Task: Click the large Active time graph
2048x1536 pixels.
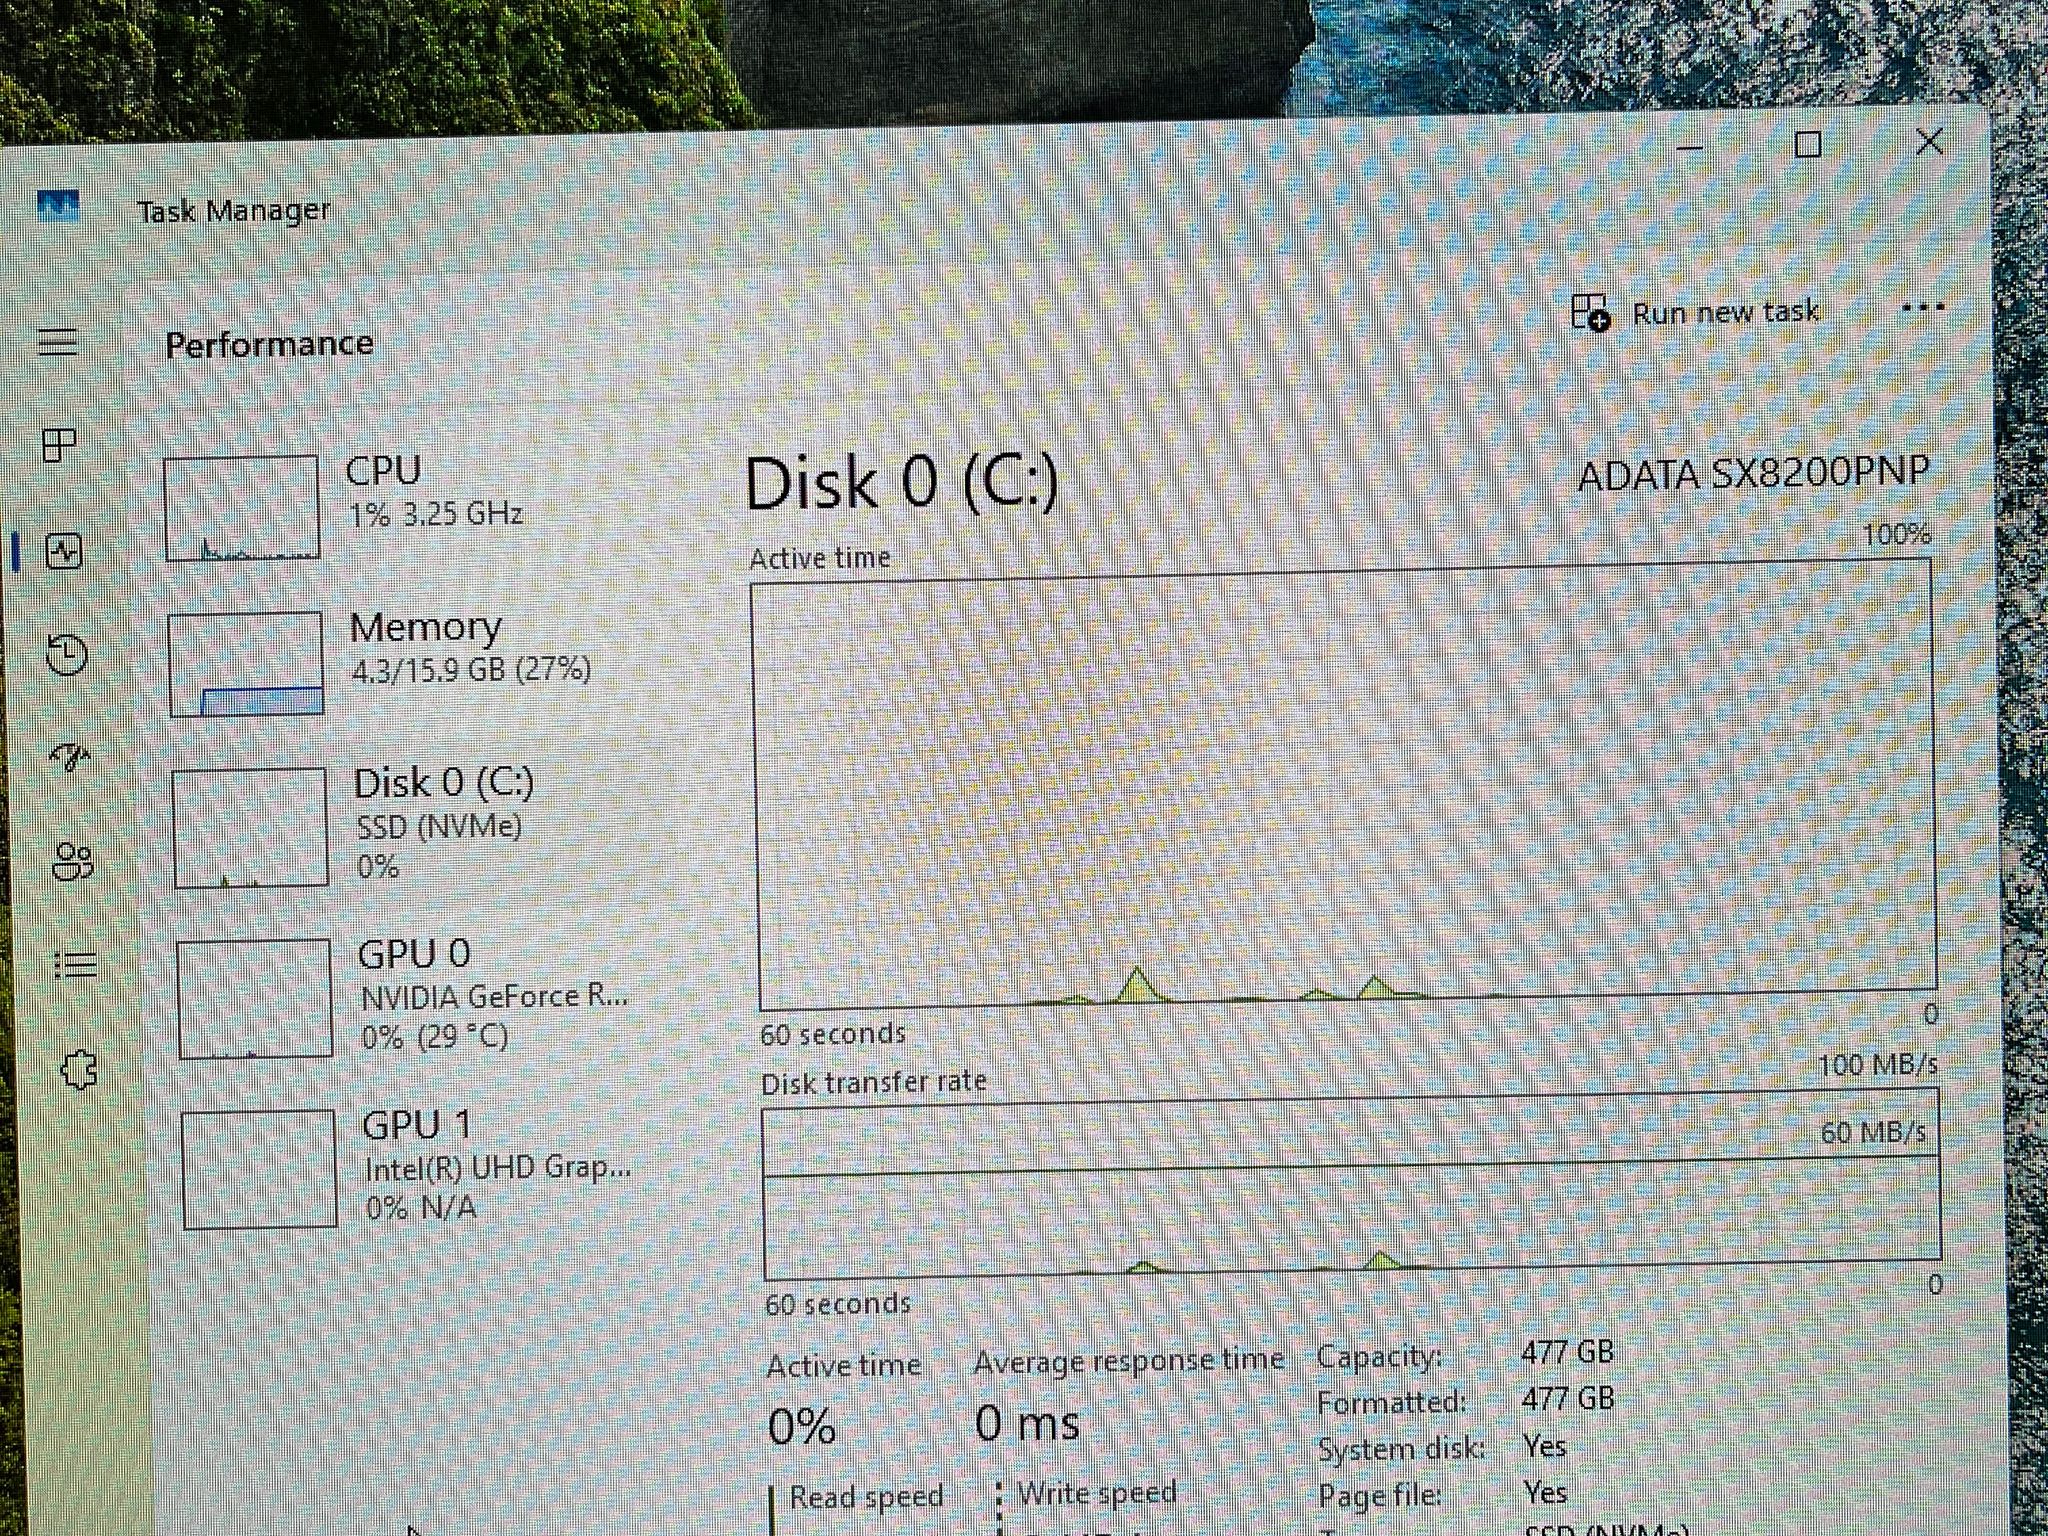Action: pos(1345,785)
